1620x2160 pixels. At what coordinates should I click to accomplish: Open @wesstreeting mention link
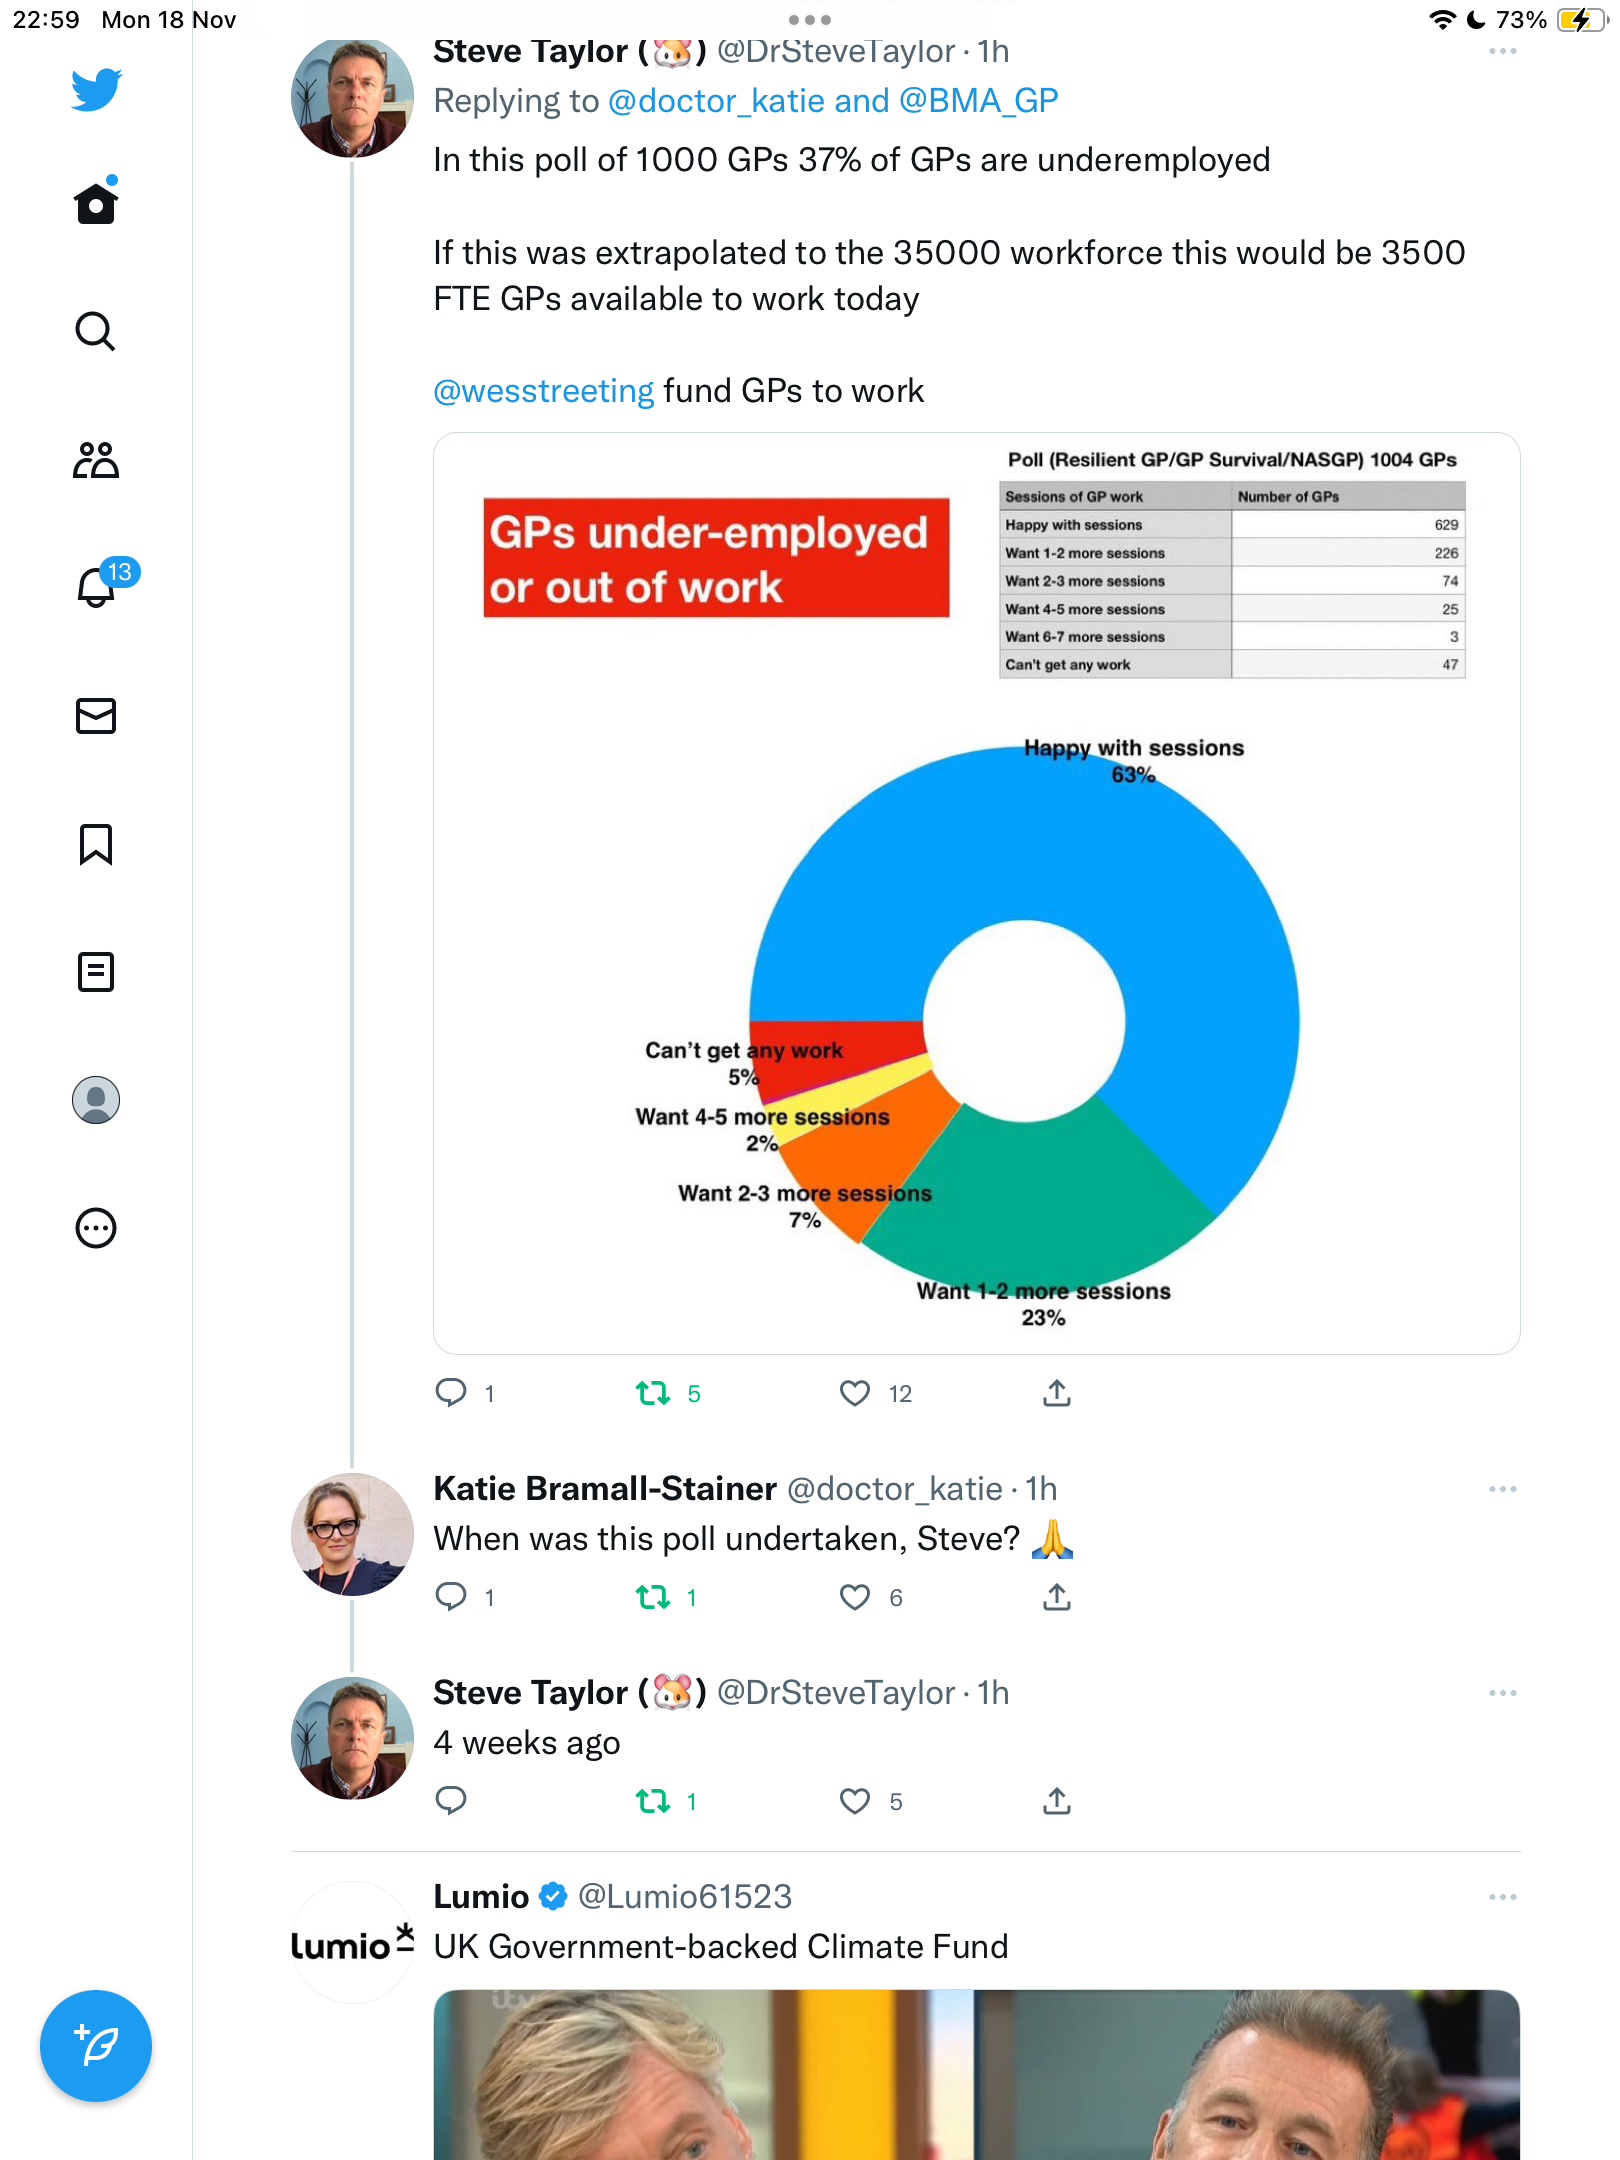click(x=543, y=391)
